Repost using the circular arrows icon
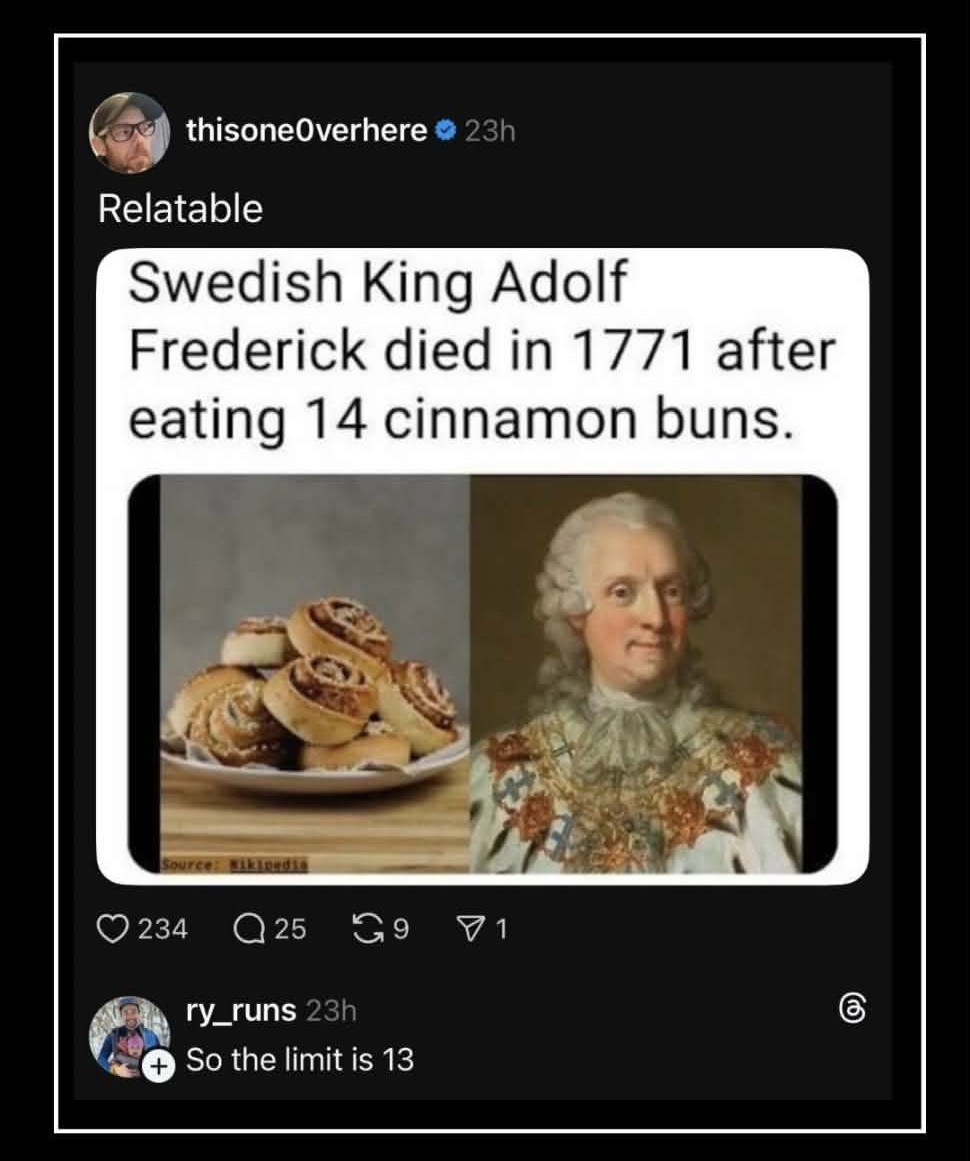970x1161 pixels. 366,930
